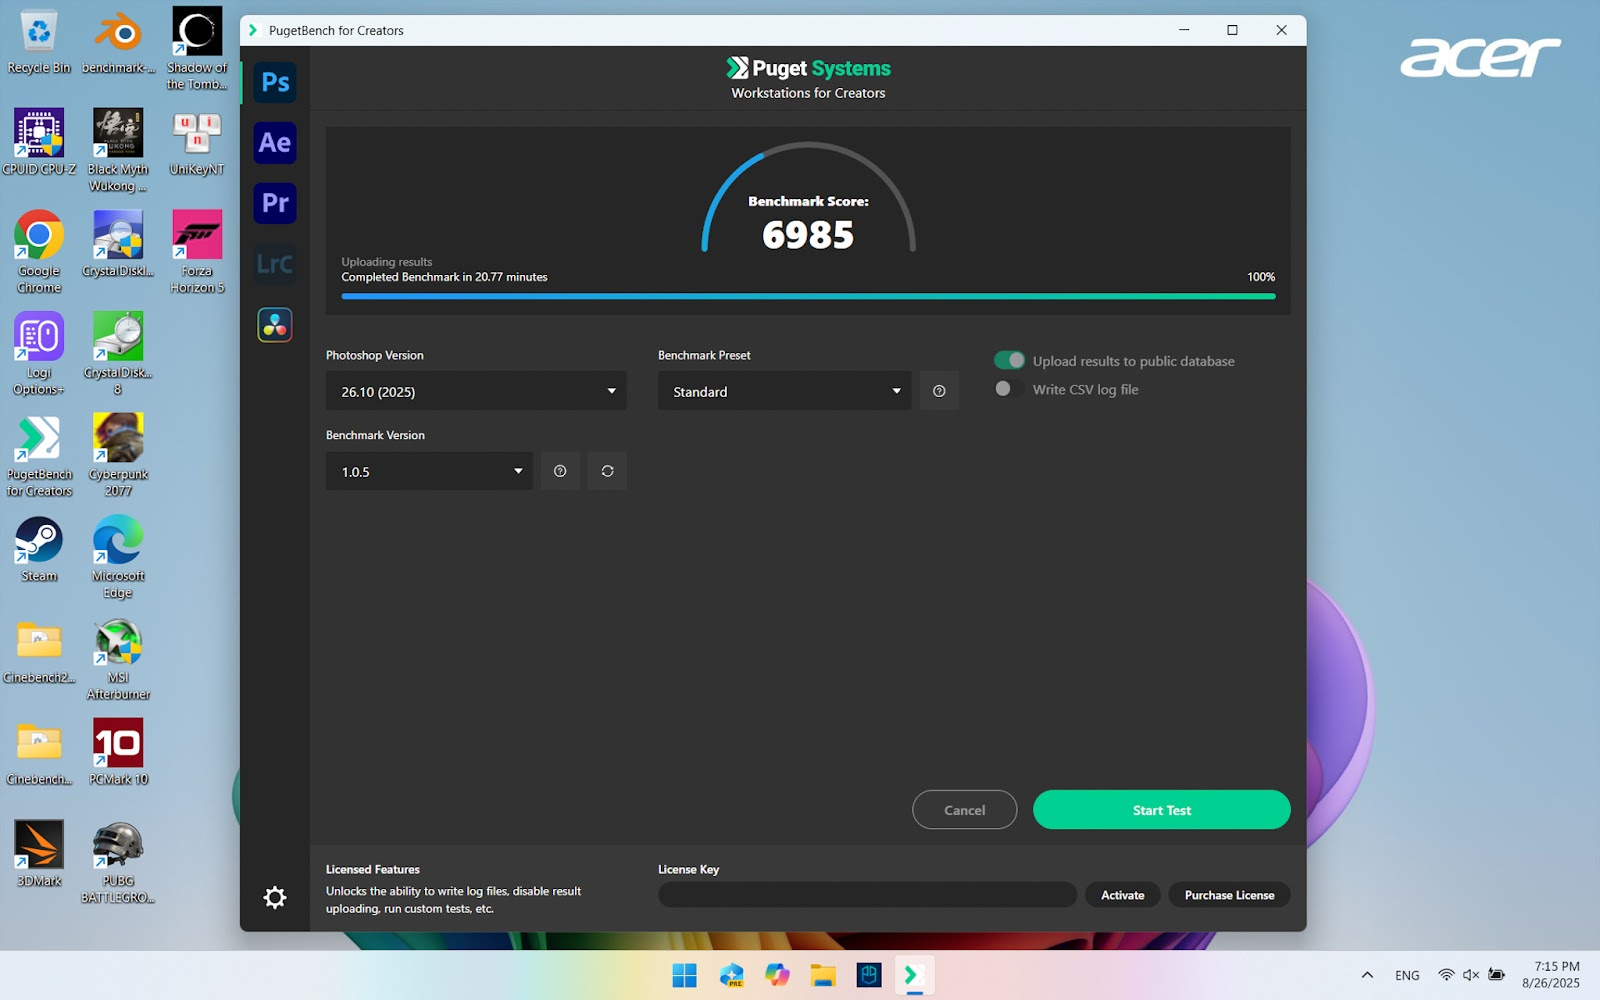The height and width of the screenshot is (1000, 1600).
Task: Open Cinebench2 folder on desktop
Action: point(39,651)
